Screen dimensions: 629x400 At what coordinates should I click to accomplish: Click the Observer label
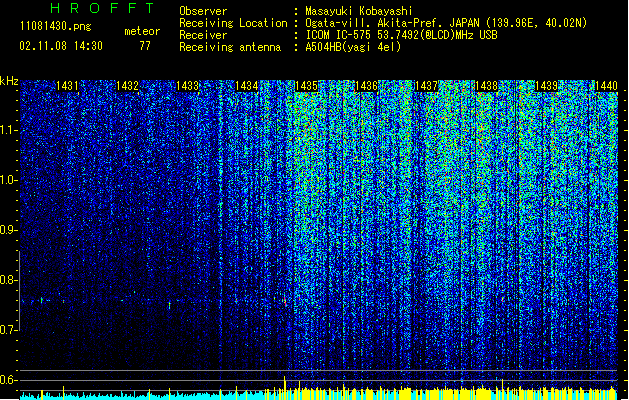(203, 11)
